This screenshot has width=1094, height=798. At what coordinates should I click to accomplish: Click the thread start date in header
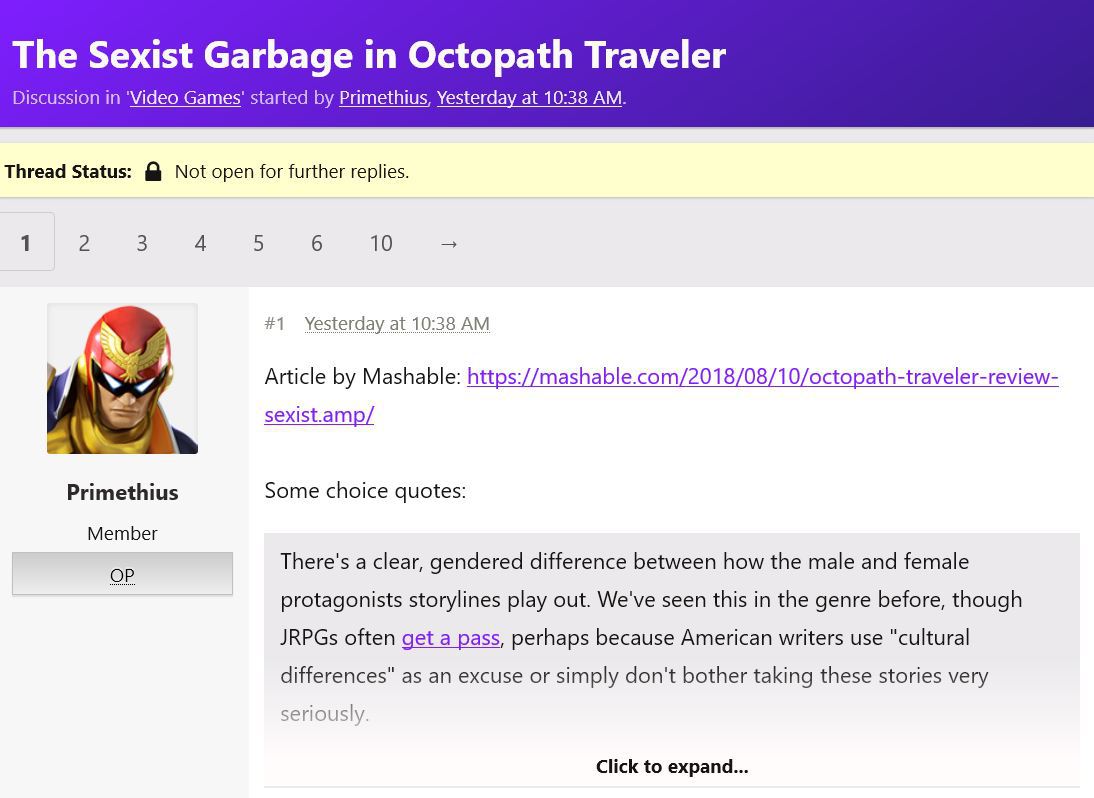click(529, 98)
